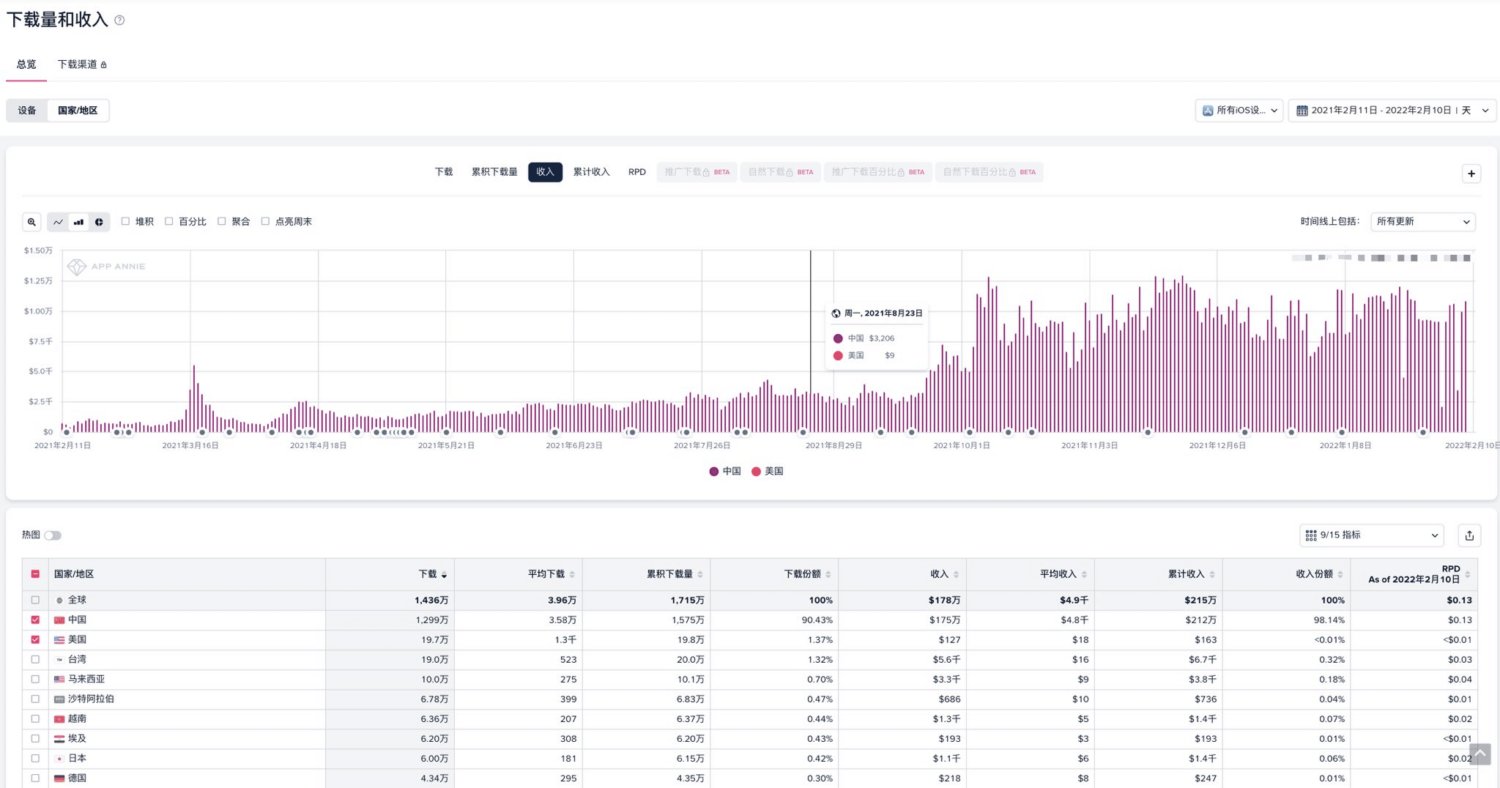This screenshot has height=788, width=1500.
Task: Switch chart to line graph view
Action: (x=58, y=222)
